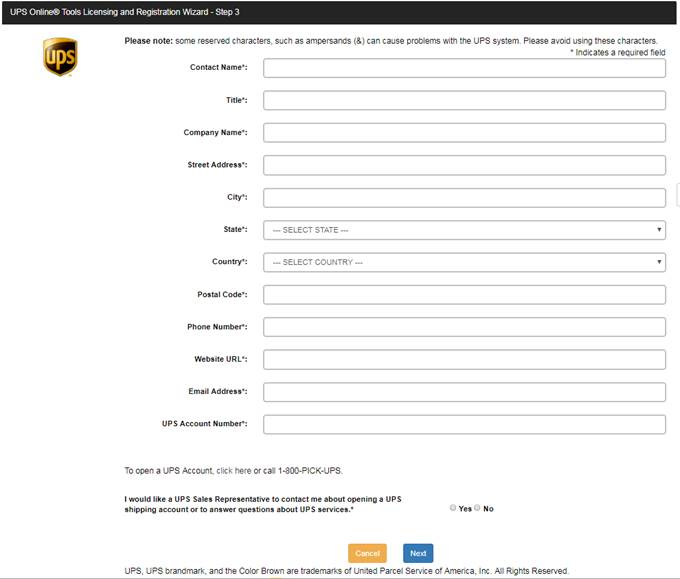Place cursor in the City field
This screenshot has width=680, height=579.
click(464, 198)
